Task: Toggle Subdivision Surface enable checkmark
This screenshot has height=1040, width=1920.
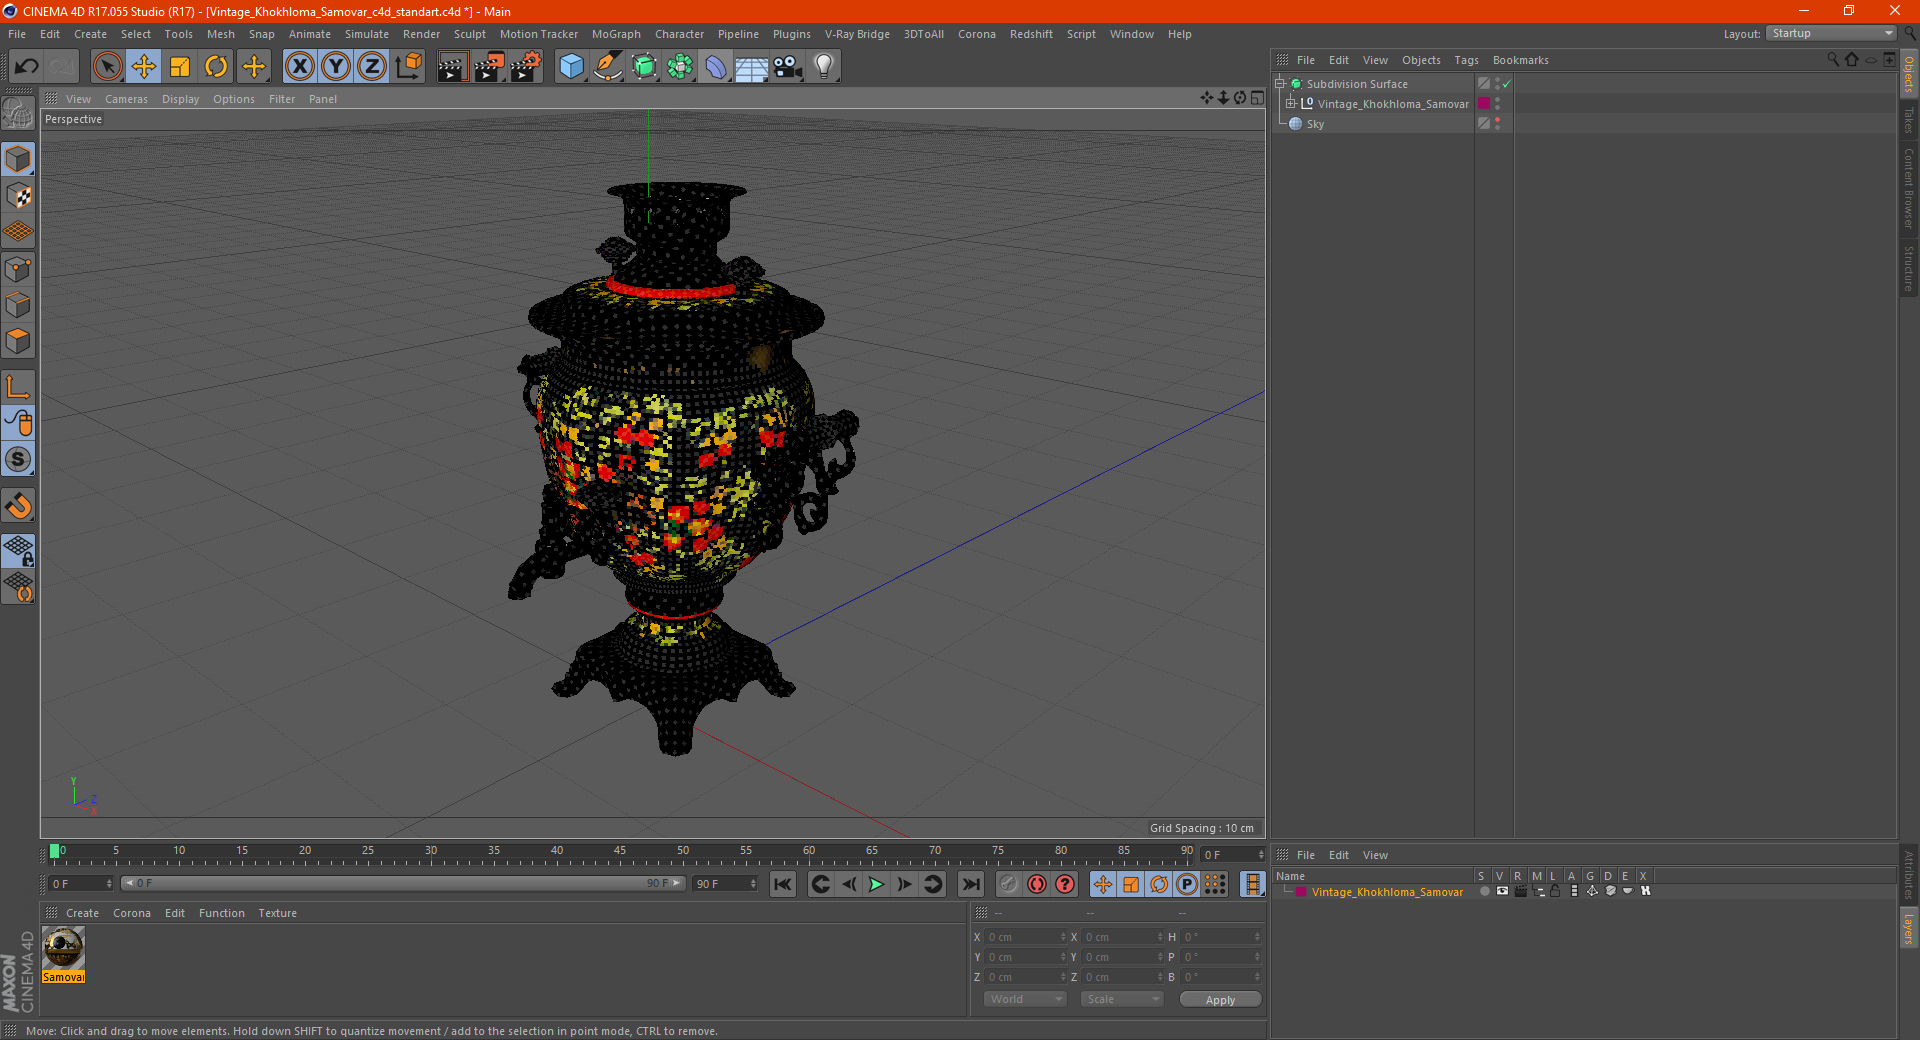Action: coord(1506,84)
